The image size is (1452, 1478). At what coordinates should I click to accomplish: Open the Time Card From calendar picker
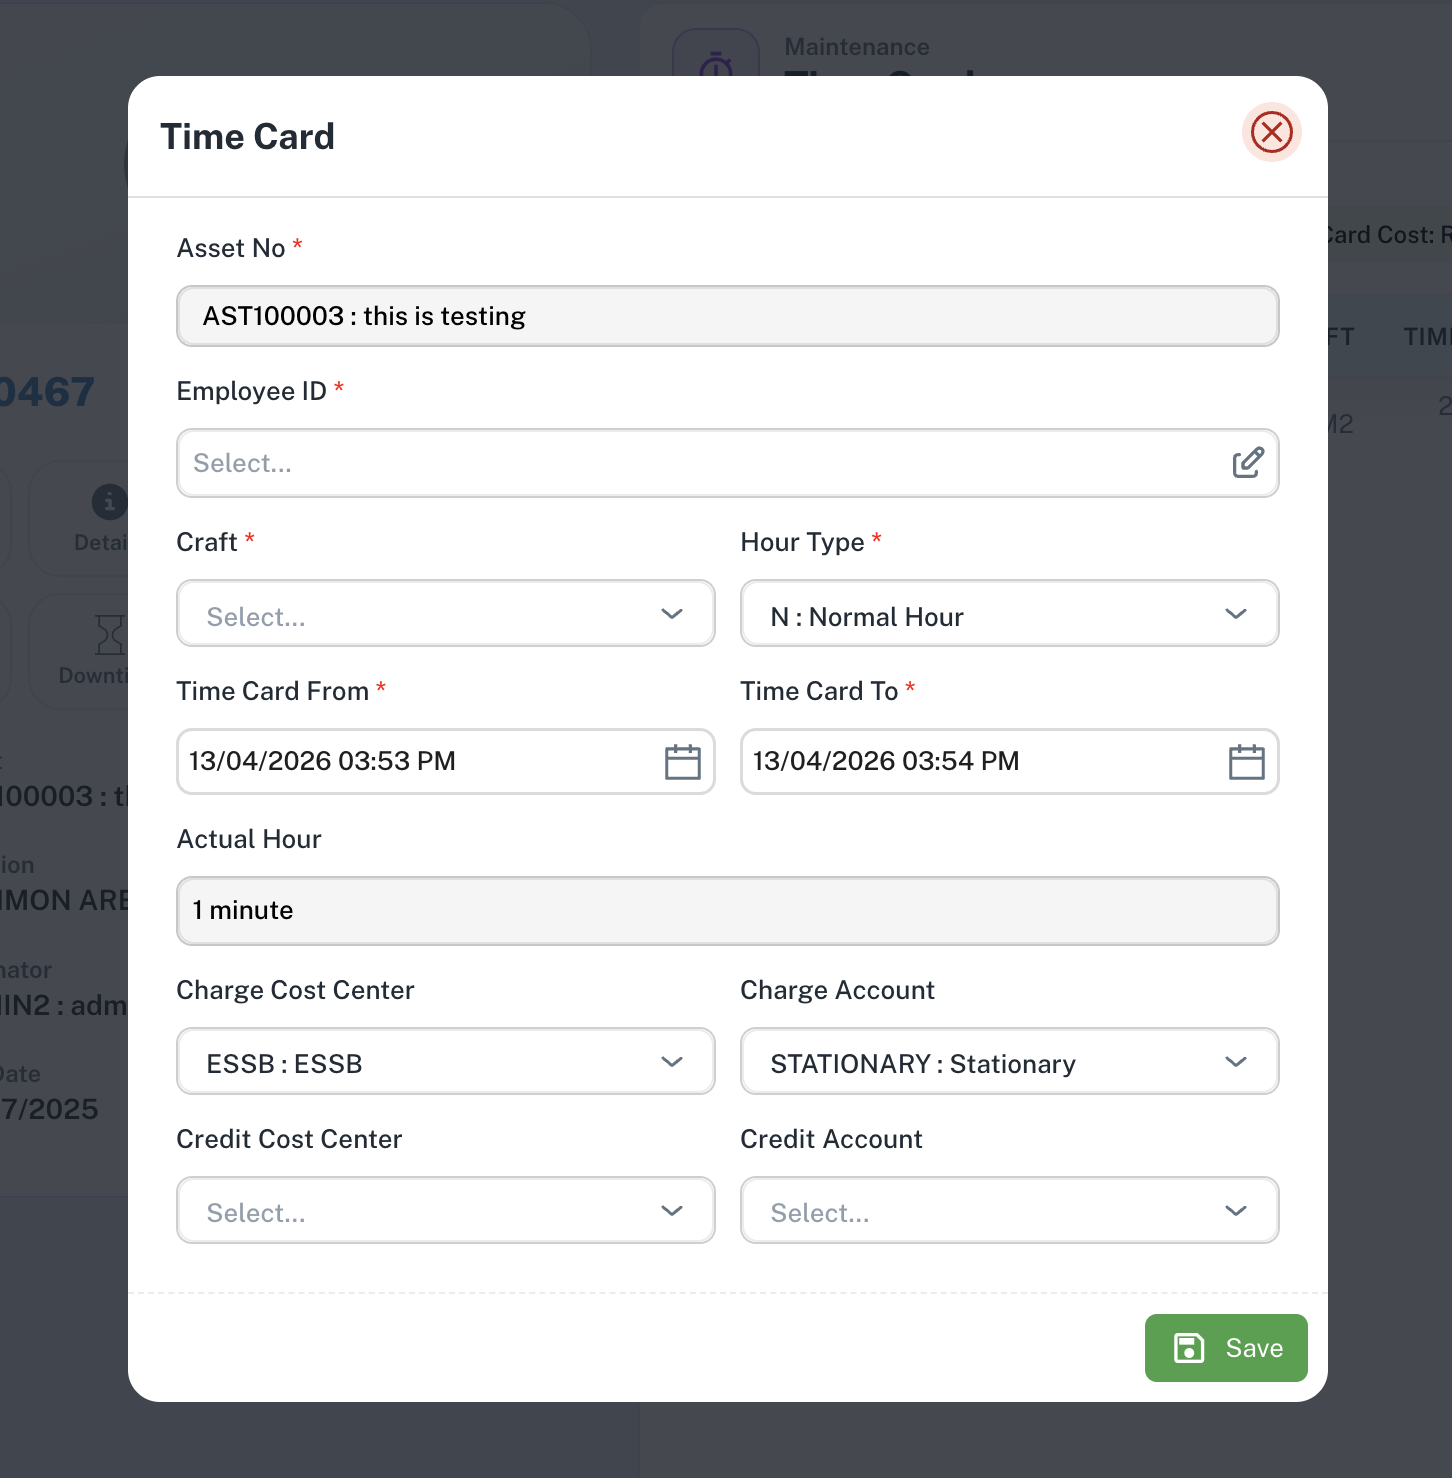pos(682,762)
